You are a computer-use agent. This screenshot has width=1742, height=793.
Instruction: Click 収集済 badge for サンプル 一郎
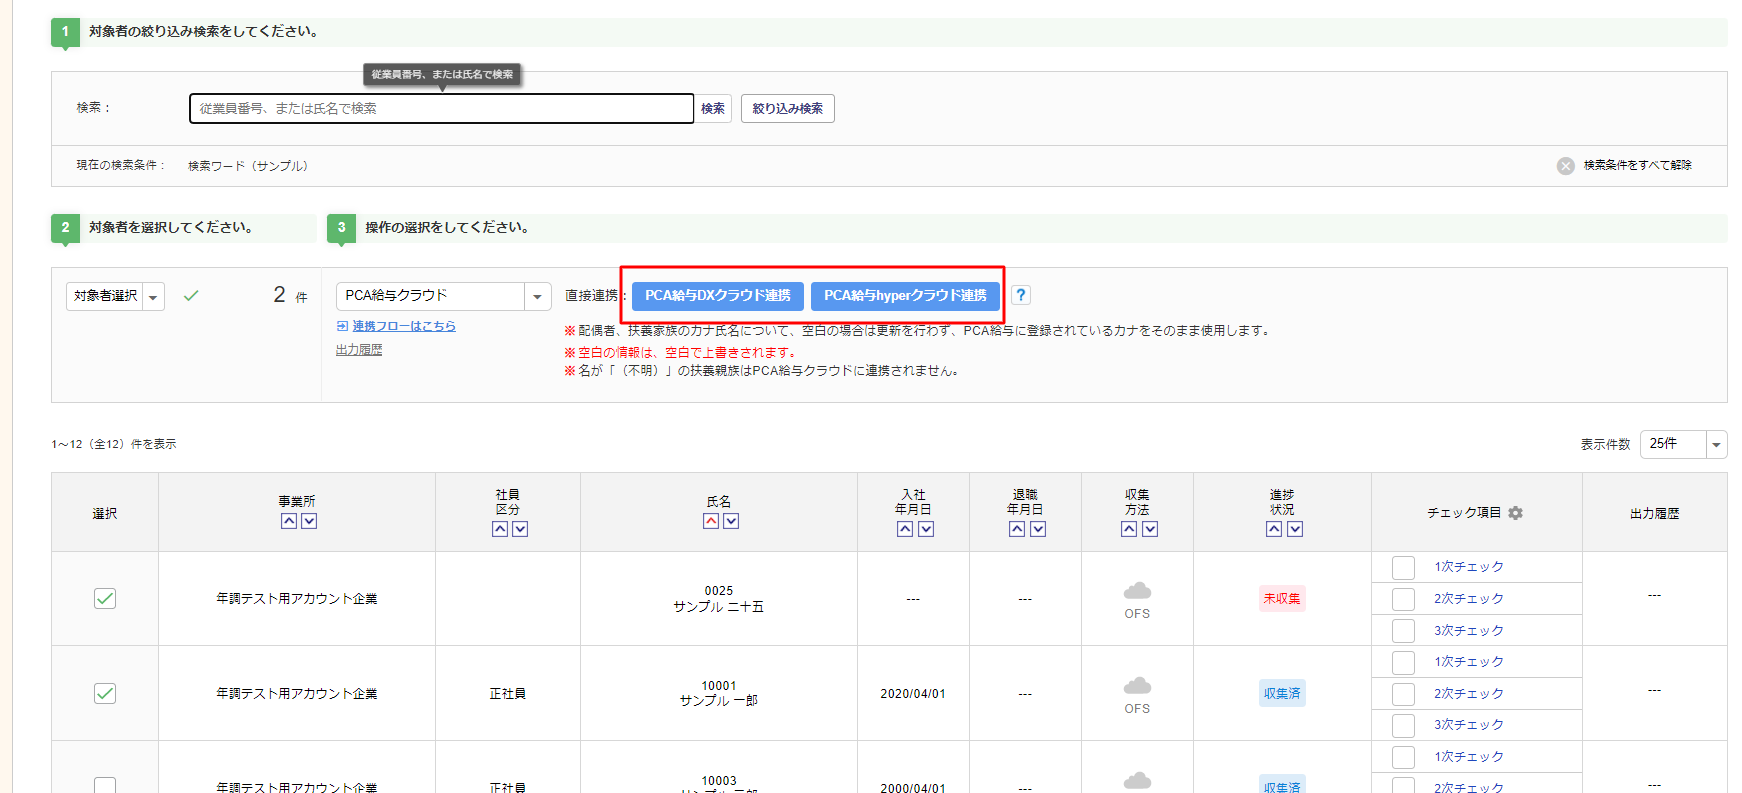point(1282,694)
